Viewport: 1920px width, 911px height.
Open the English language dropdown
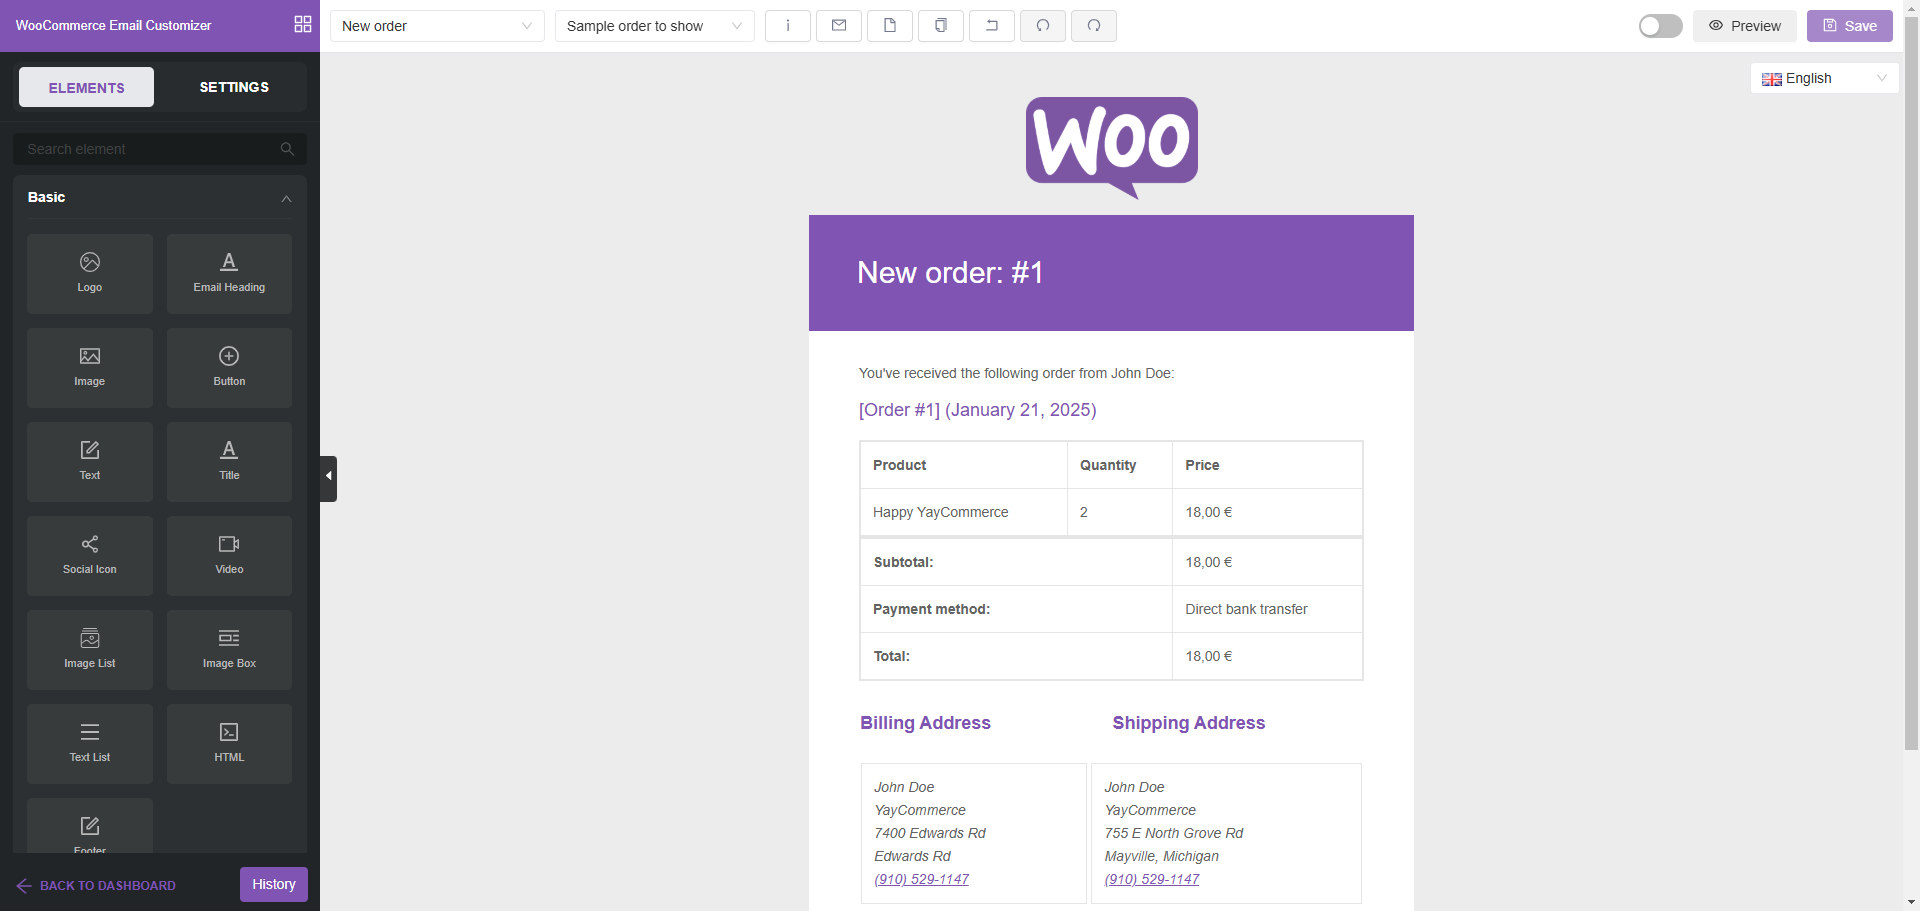[x=1824, y=78]
